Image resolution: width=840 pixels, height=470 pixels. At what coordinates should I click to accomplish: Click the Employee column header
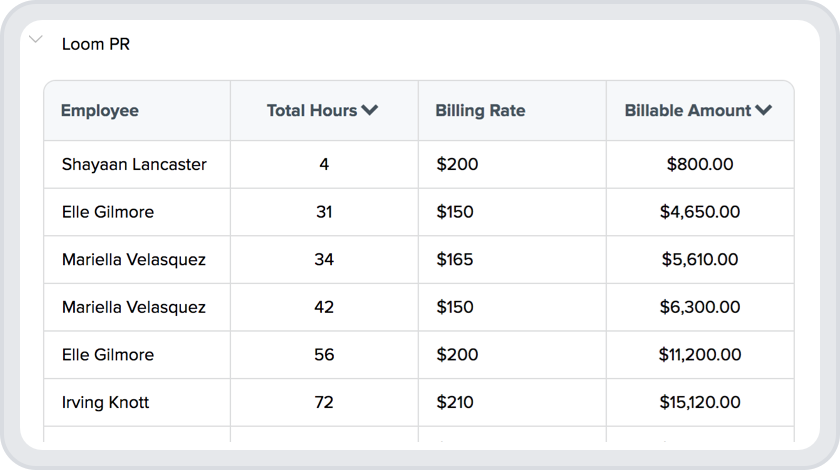(100, 111)
